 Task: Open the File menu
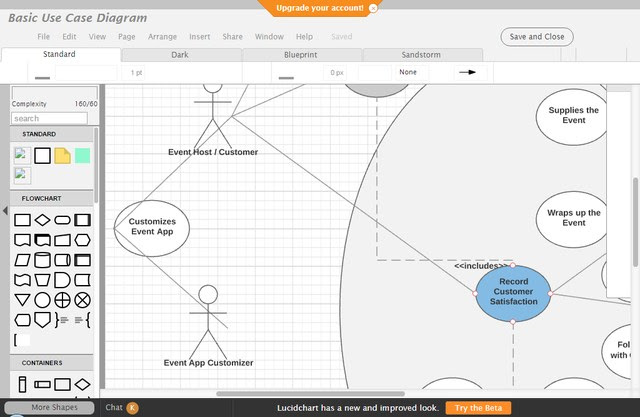click(44, 37)
